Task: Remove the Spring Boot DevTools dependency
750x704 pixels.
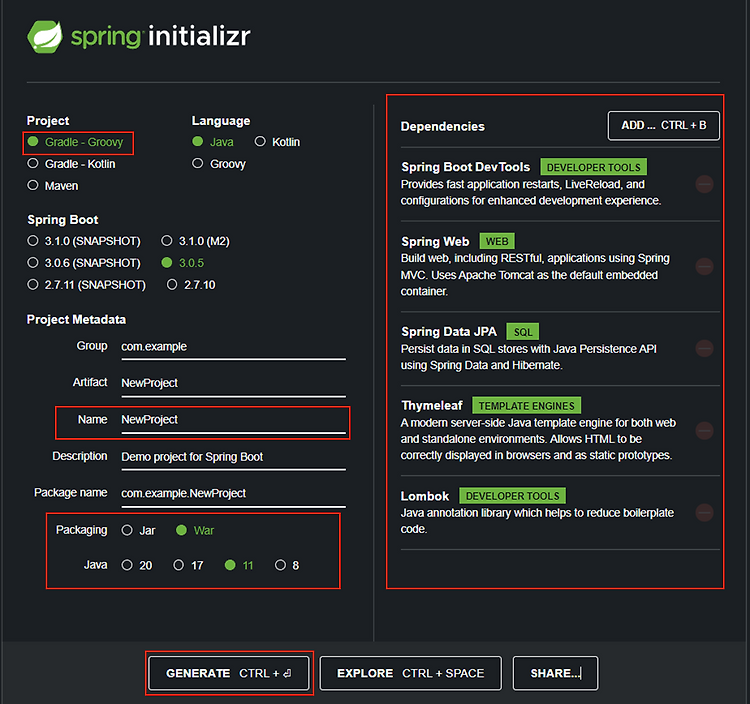Action: coord(704,184)
